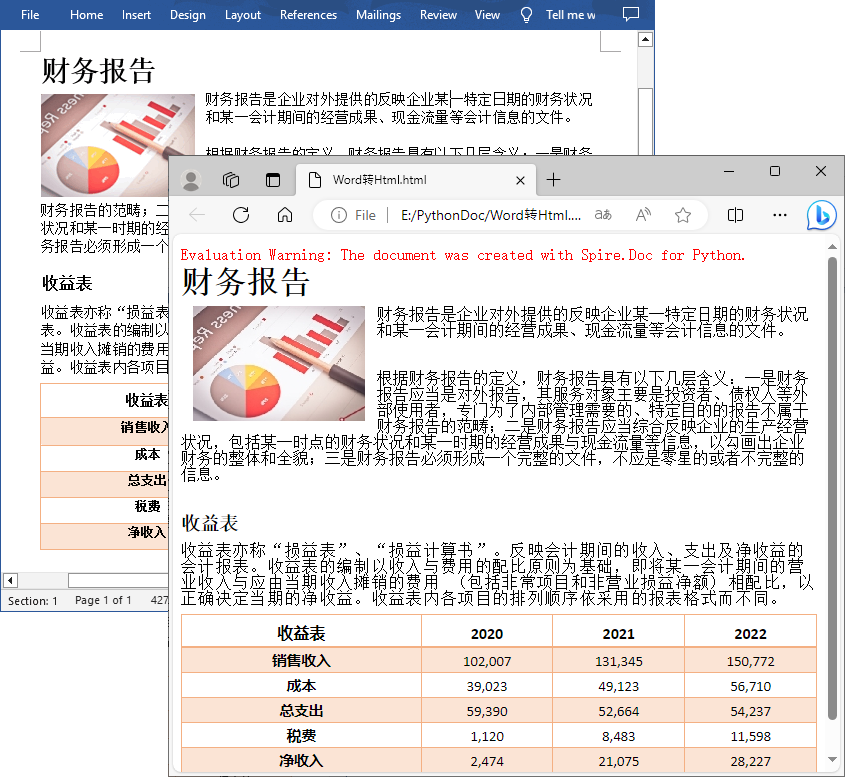Go to Edge home page icon

pos(285,215)
